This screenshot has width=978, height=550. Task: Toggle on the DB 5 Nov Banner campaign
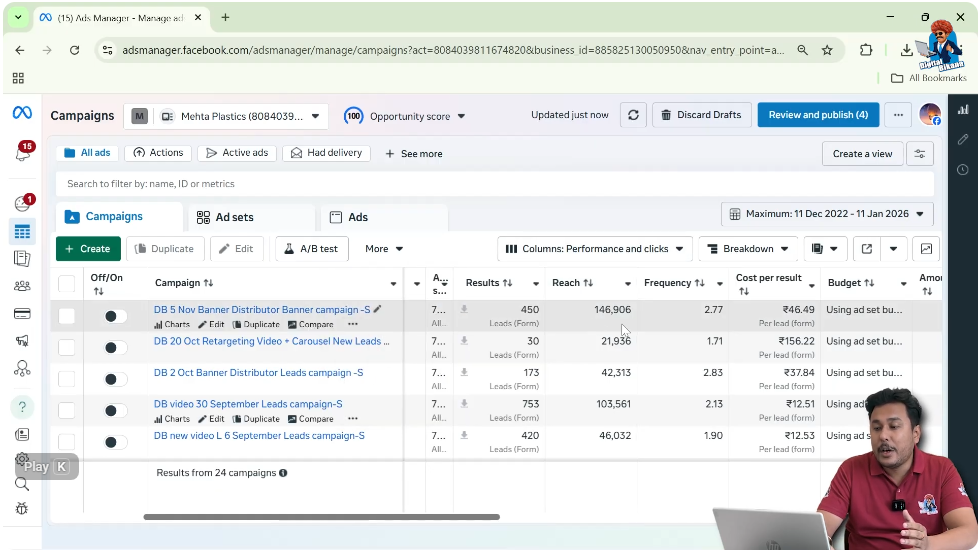coord(114,316)
